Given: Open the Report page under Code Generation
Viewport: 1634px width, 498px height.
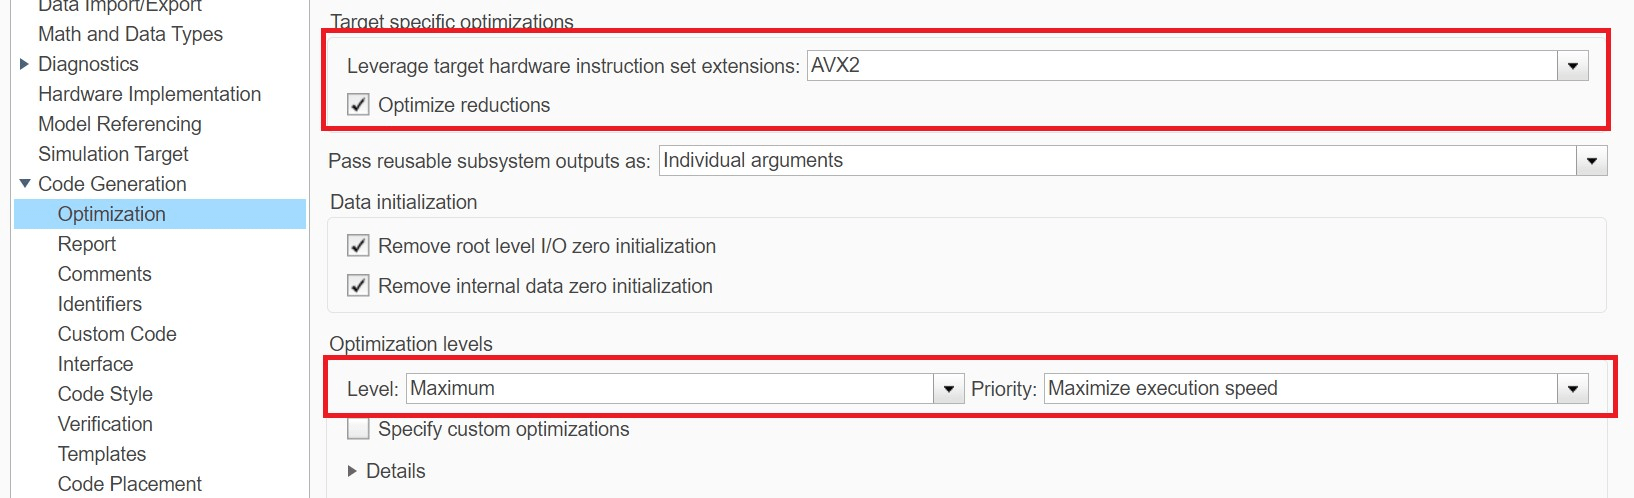Looking at the screenshot, I should pos(87,244).
